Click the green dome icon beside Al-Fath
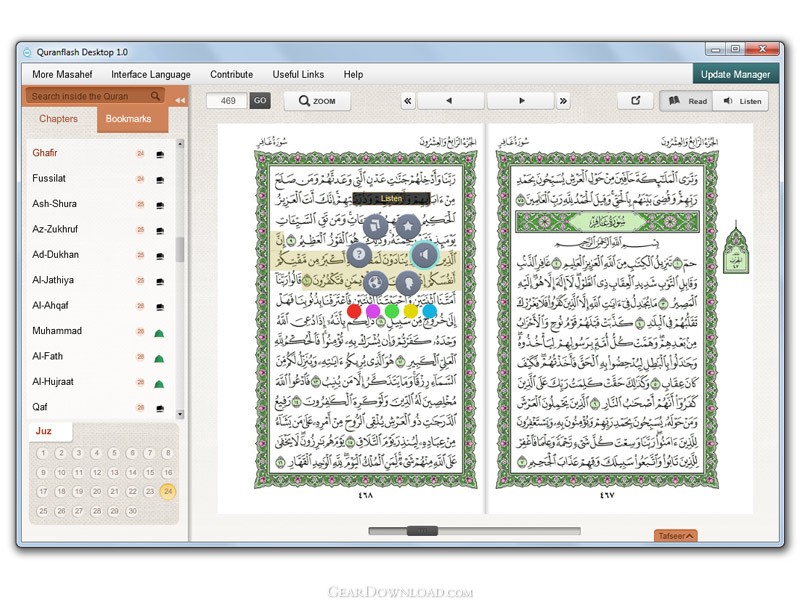800x600 pixels. [159, 359]
